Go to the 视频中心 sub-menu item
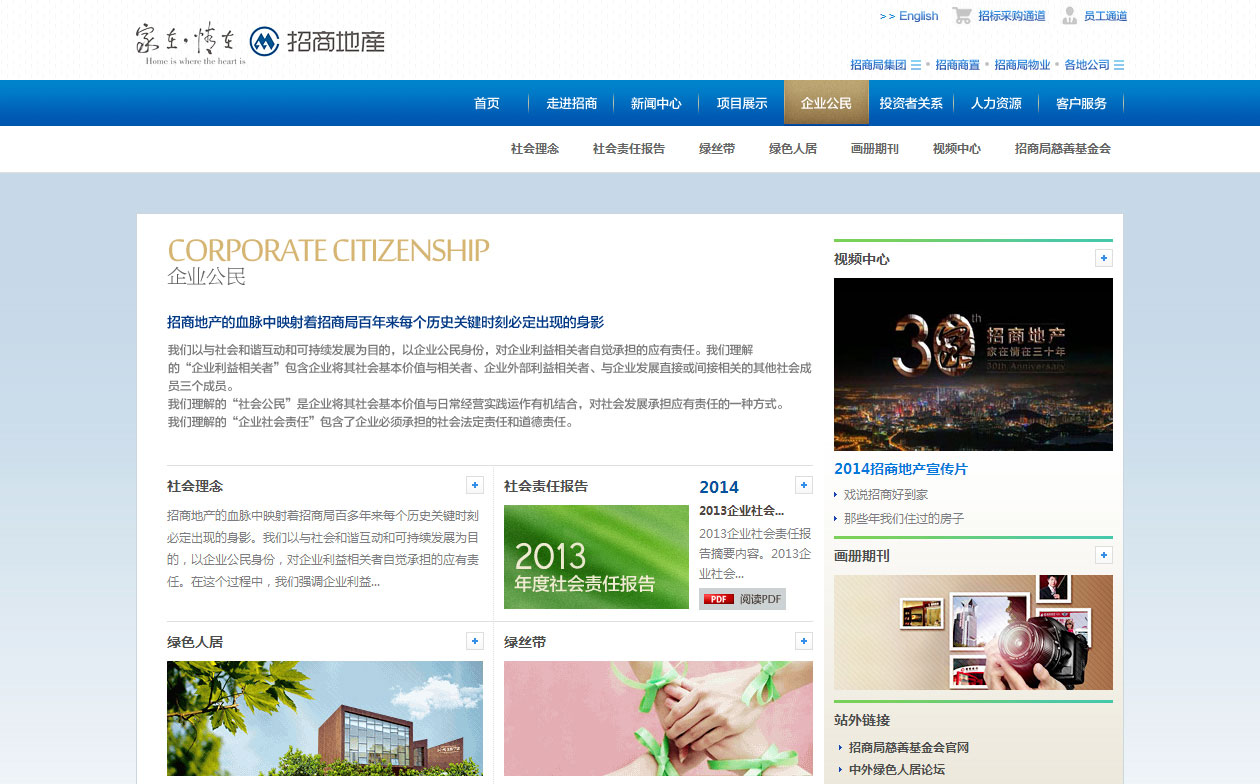This screenshot has width=1260, height=784. tap(957, 149)
